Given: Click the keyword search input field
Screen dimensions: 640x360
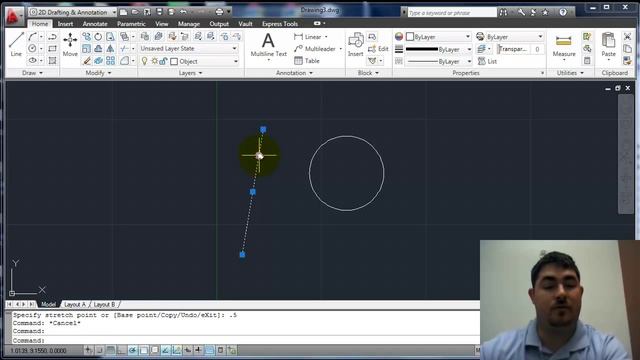Looking at the screenshot, I should (x=452, y=13).
